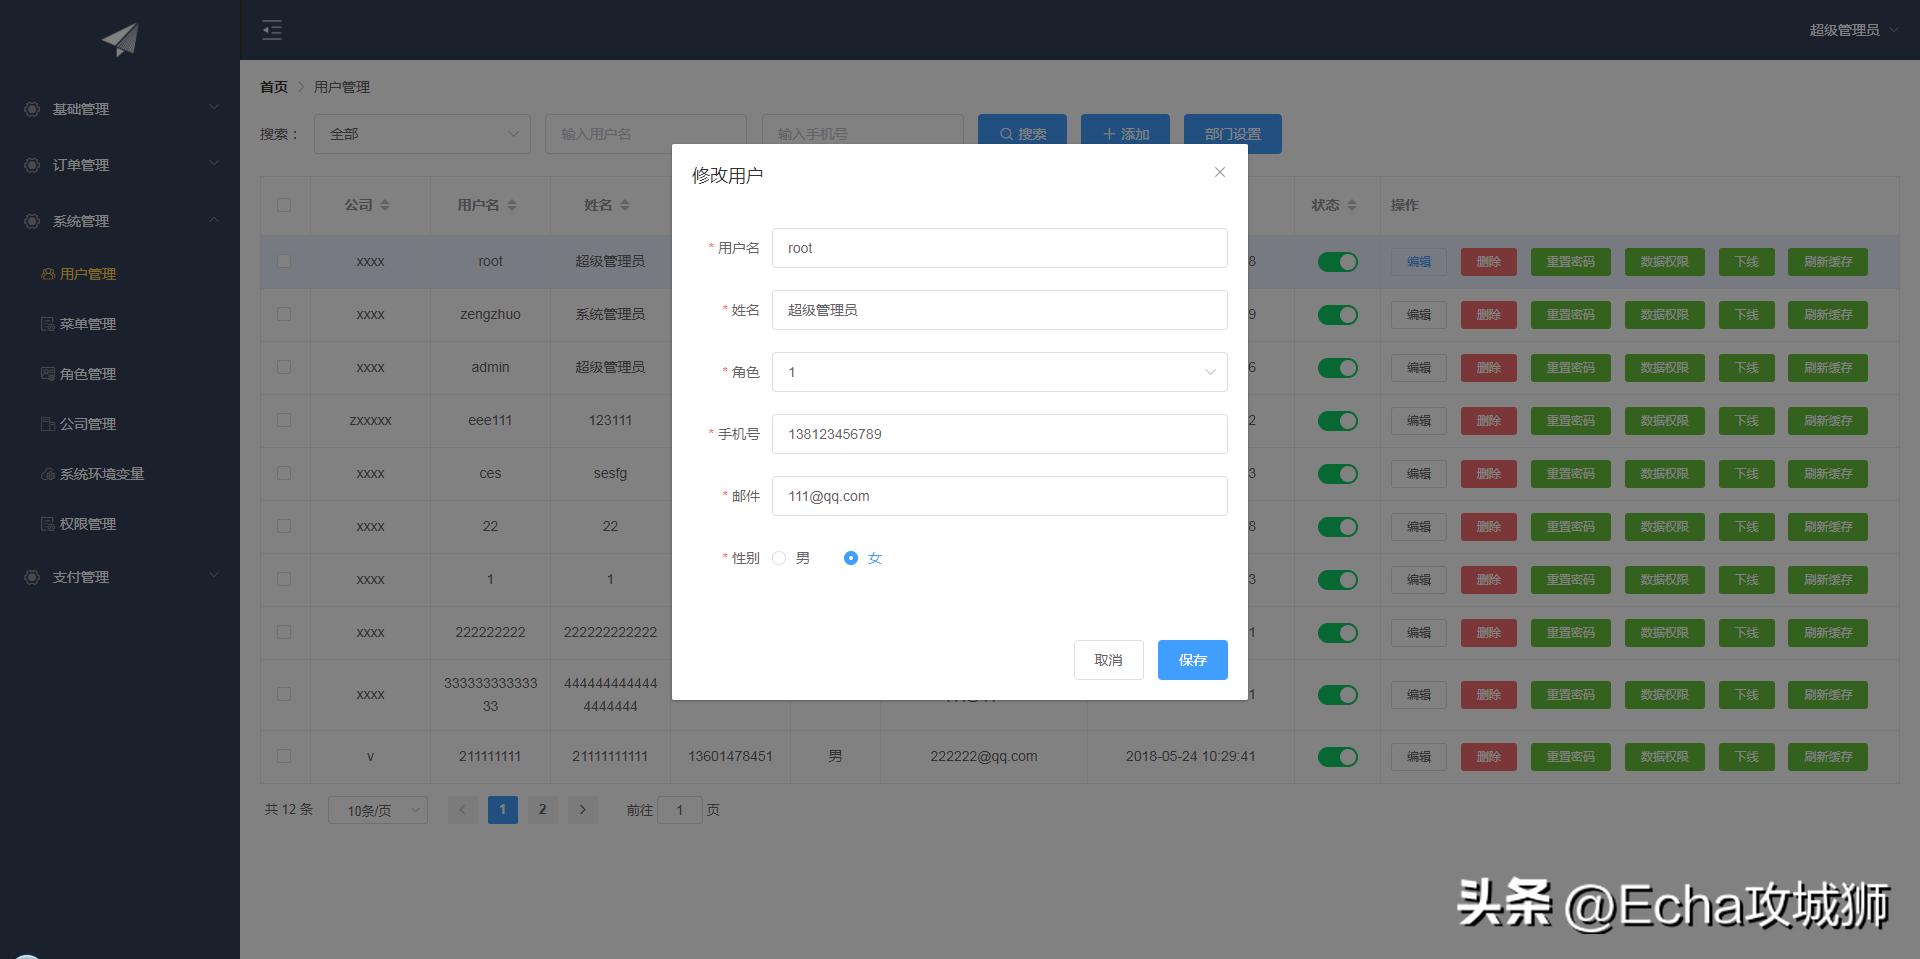Check the checkbox on zengzhuo row
The height and width of the screenshot is (959, 1920).
click(285, 314)
